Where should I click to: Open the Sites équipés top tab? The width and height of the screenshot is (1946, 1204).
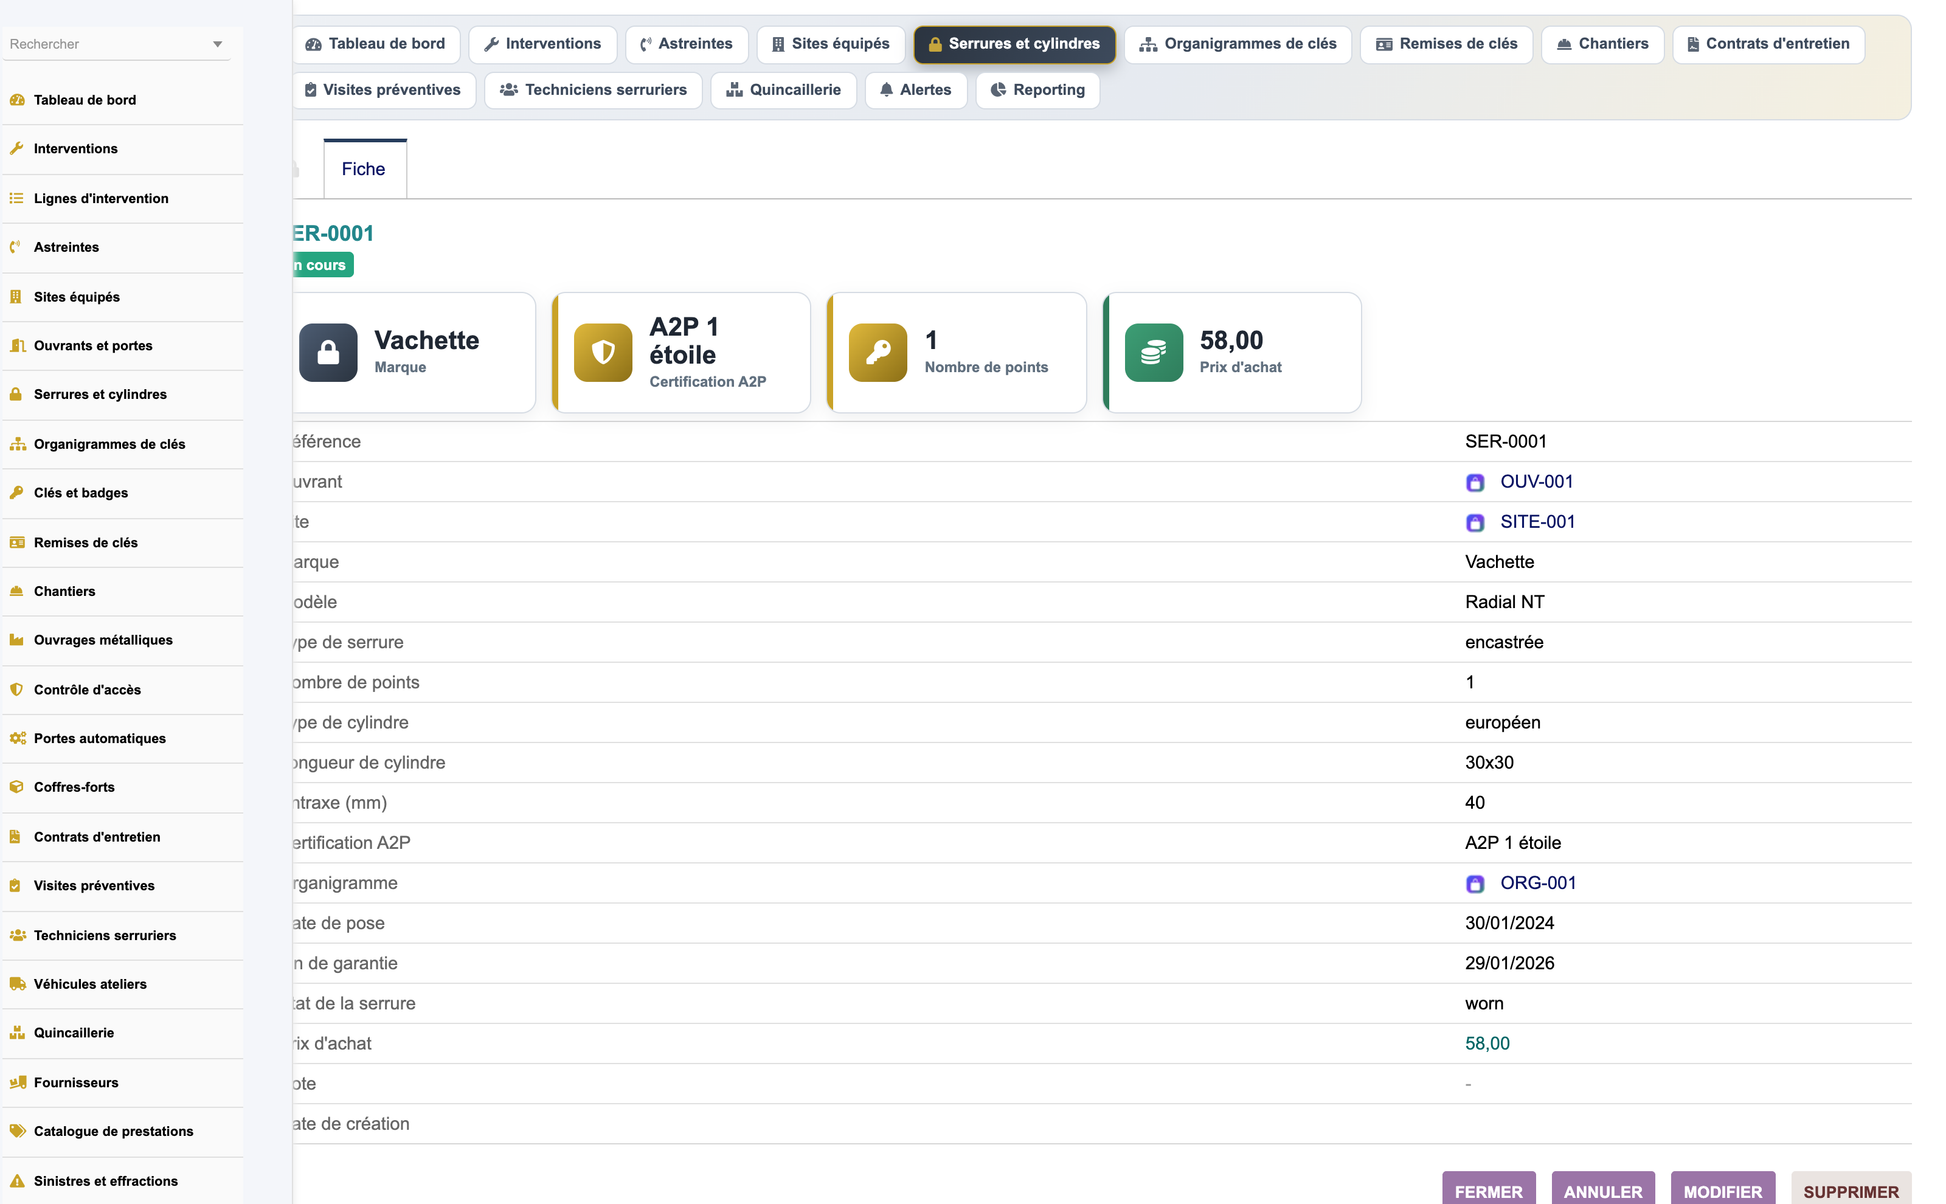831,44
